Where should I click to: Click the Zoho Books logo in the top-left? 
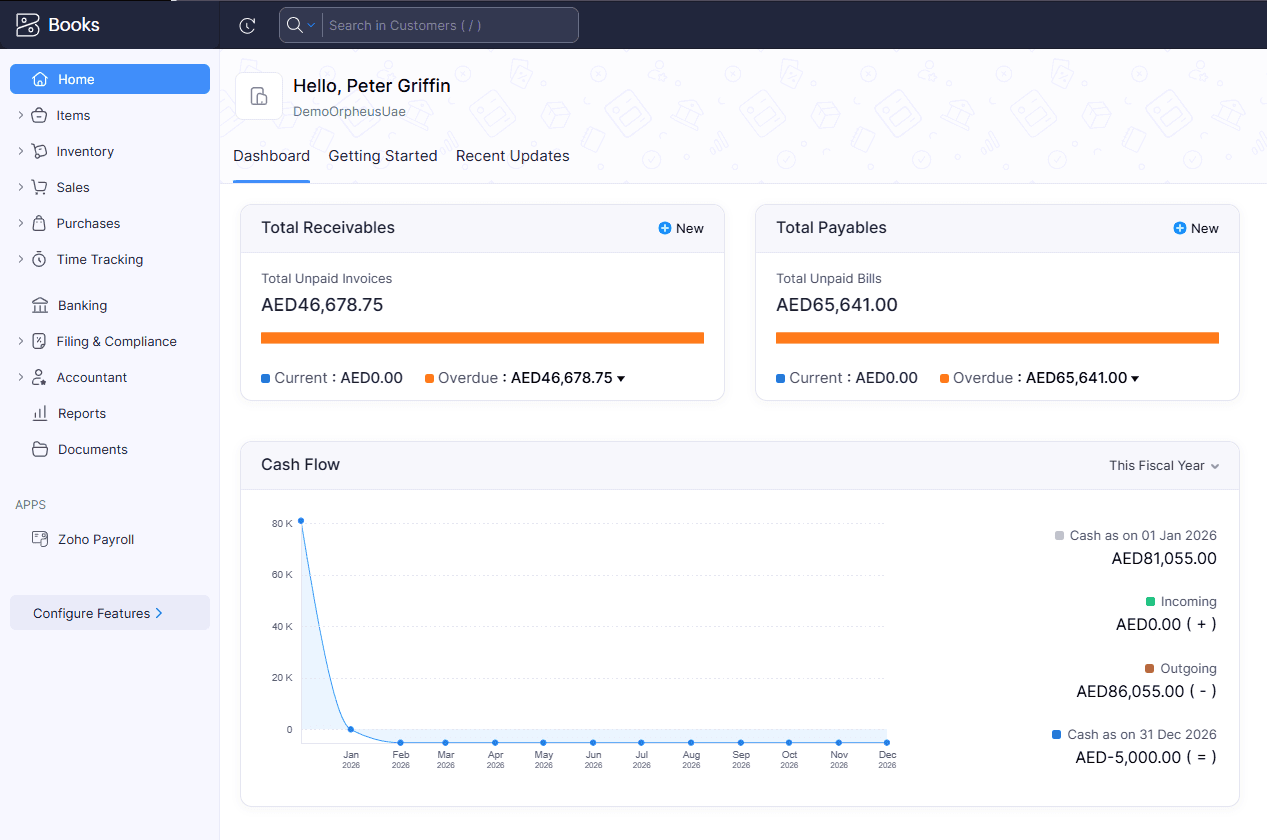click(27, 24)
